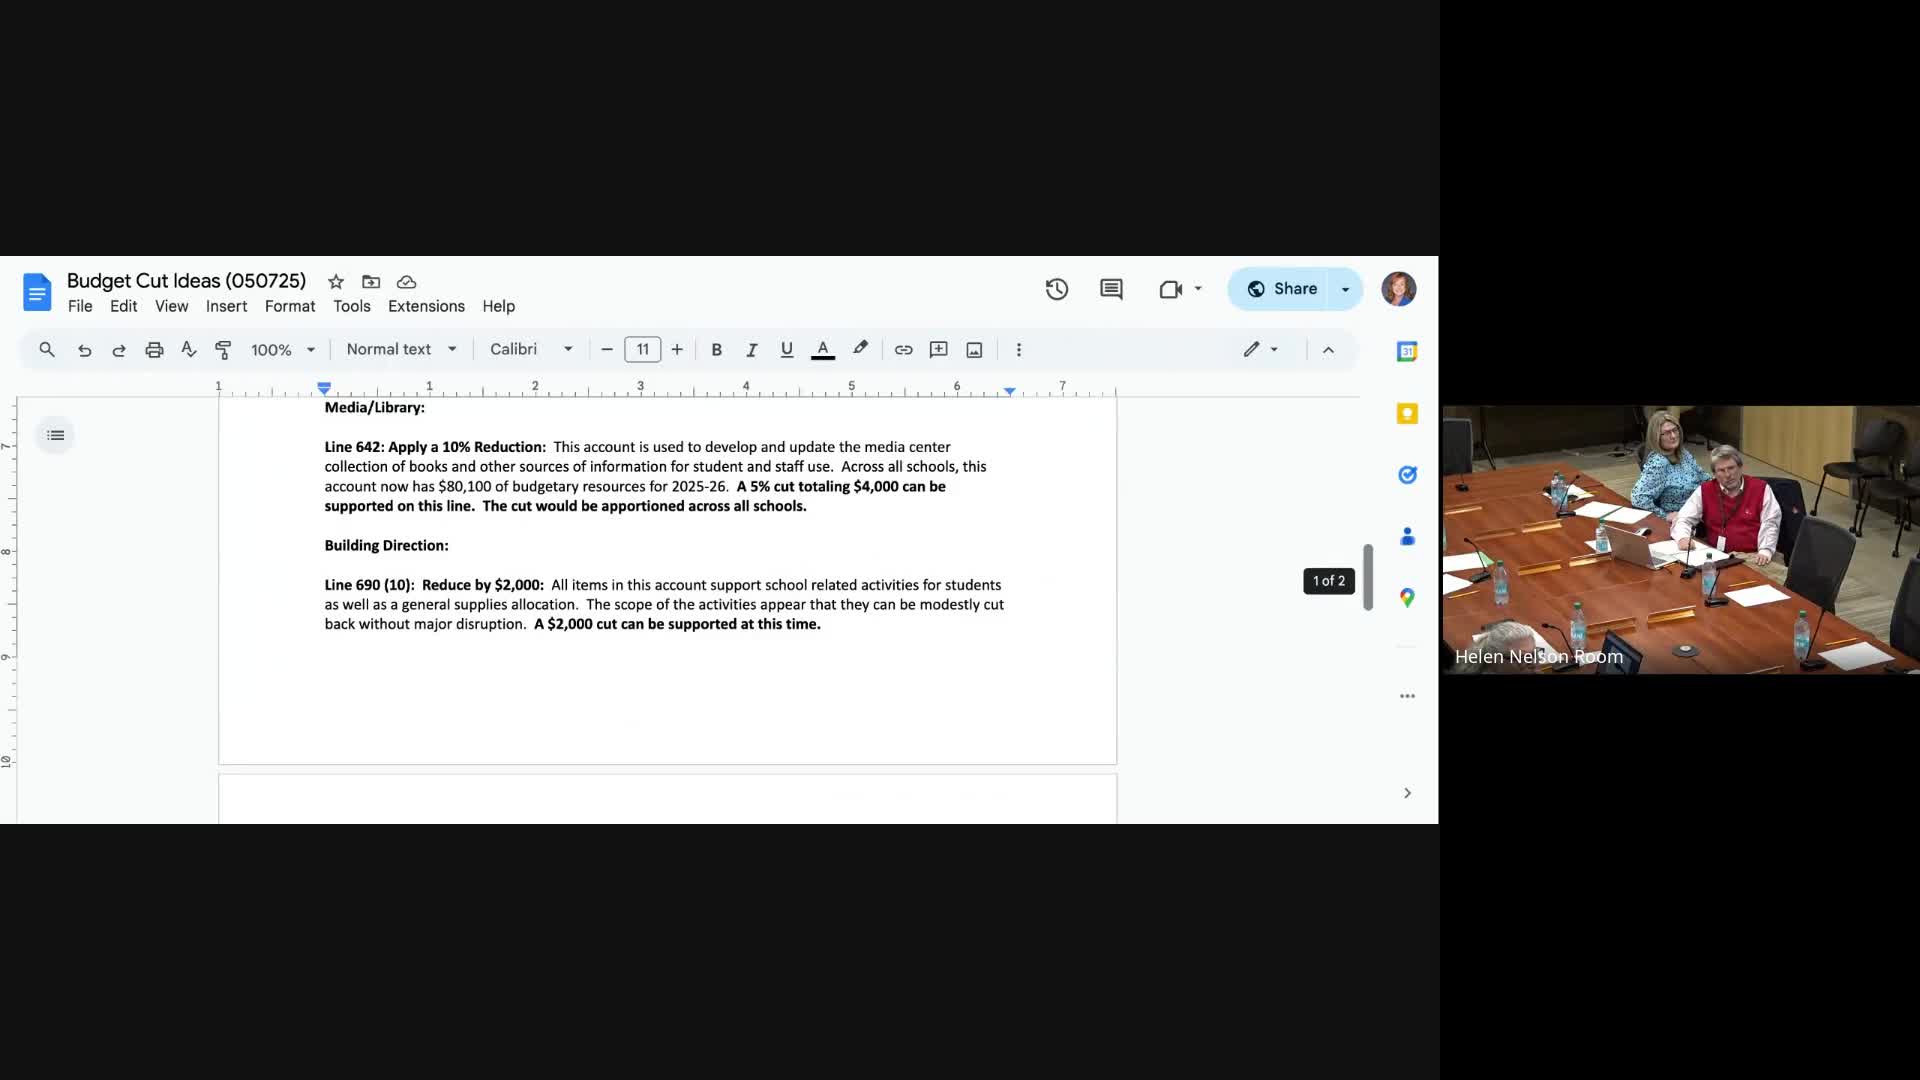
Task: Click the insert link icon
Action: 903,350
